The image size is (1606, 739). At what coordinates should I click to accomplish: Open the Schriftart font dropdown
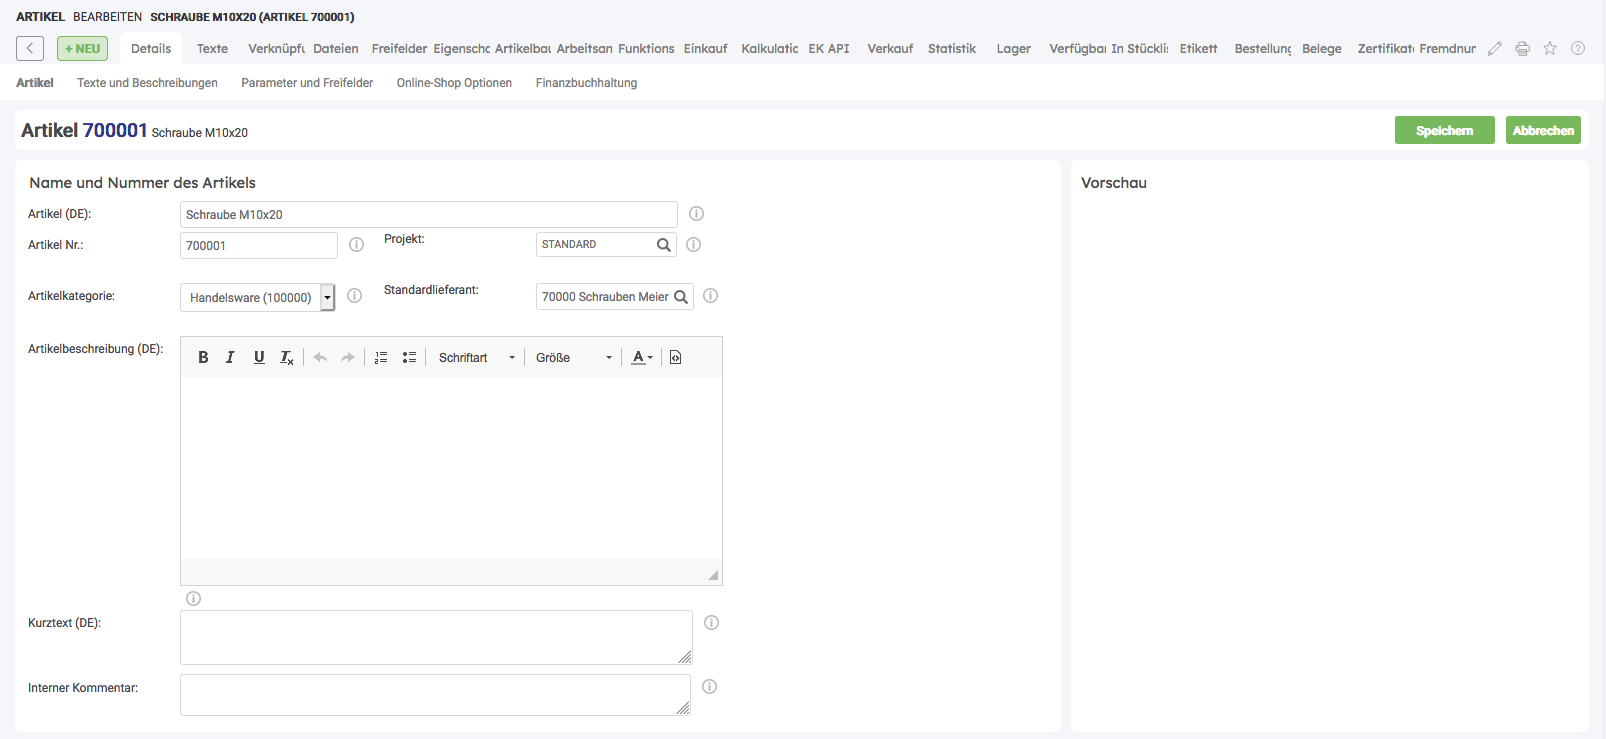477,357
